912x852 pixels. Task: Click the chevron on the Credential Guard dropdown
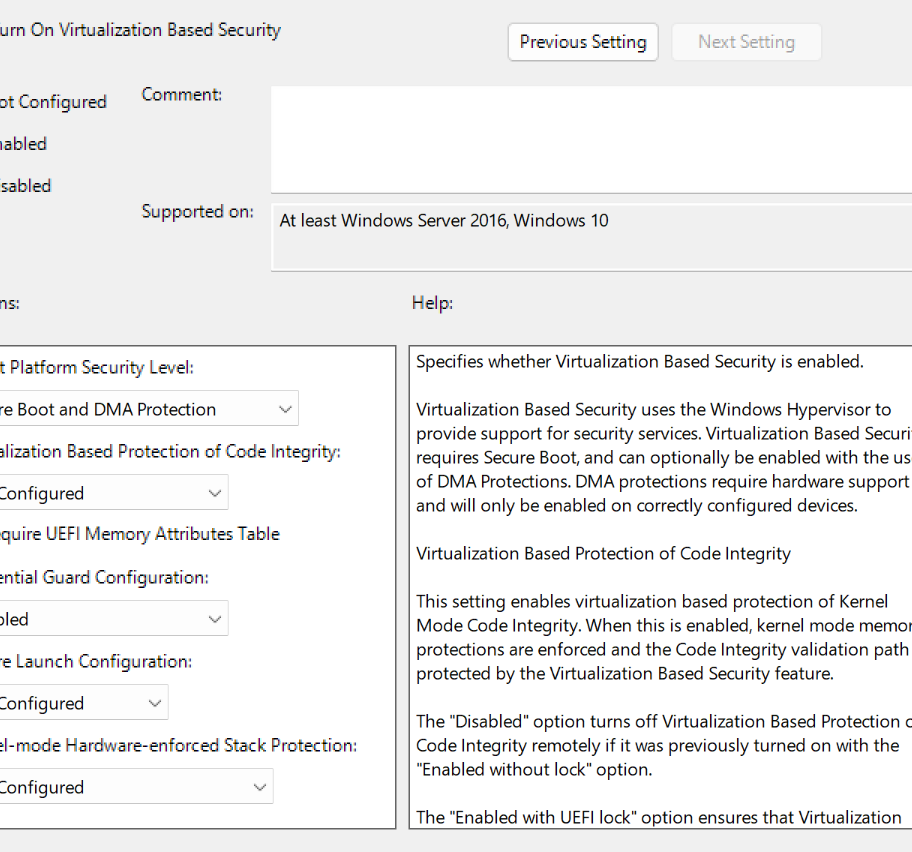click(x=213, y=618)
